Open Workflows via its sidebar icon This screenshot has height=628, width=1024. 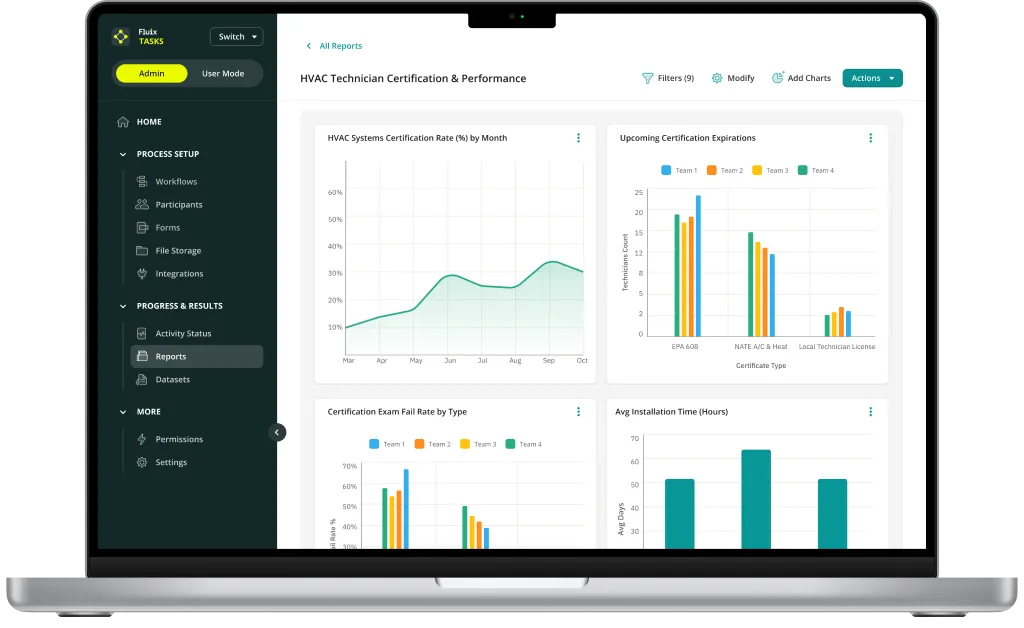point(142,181)
